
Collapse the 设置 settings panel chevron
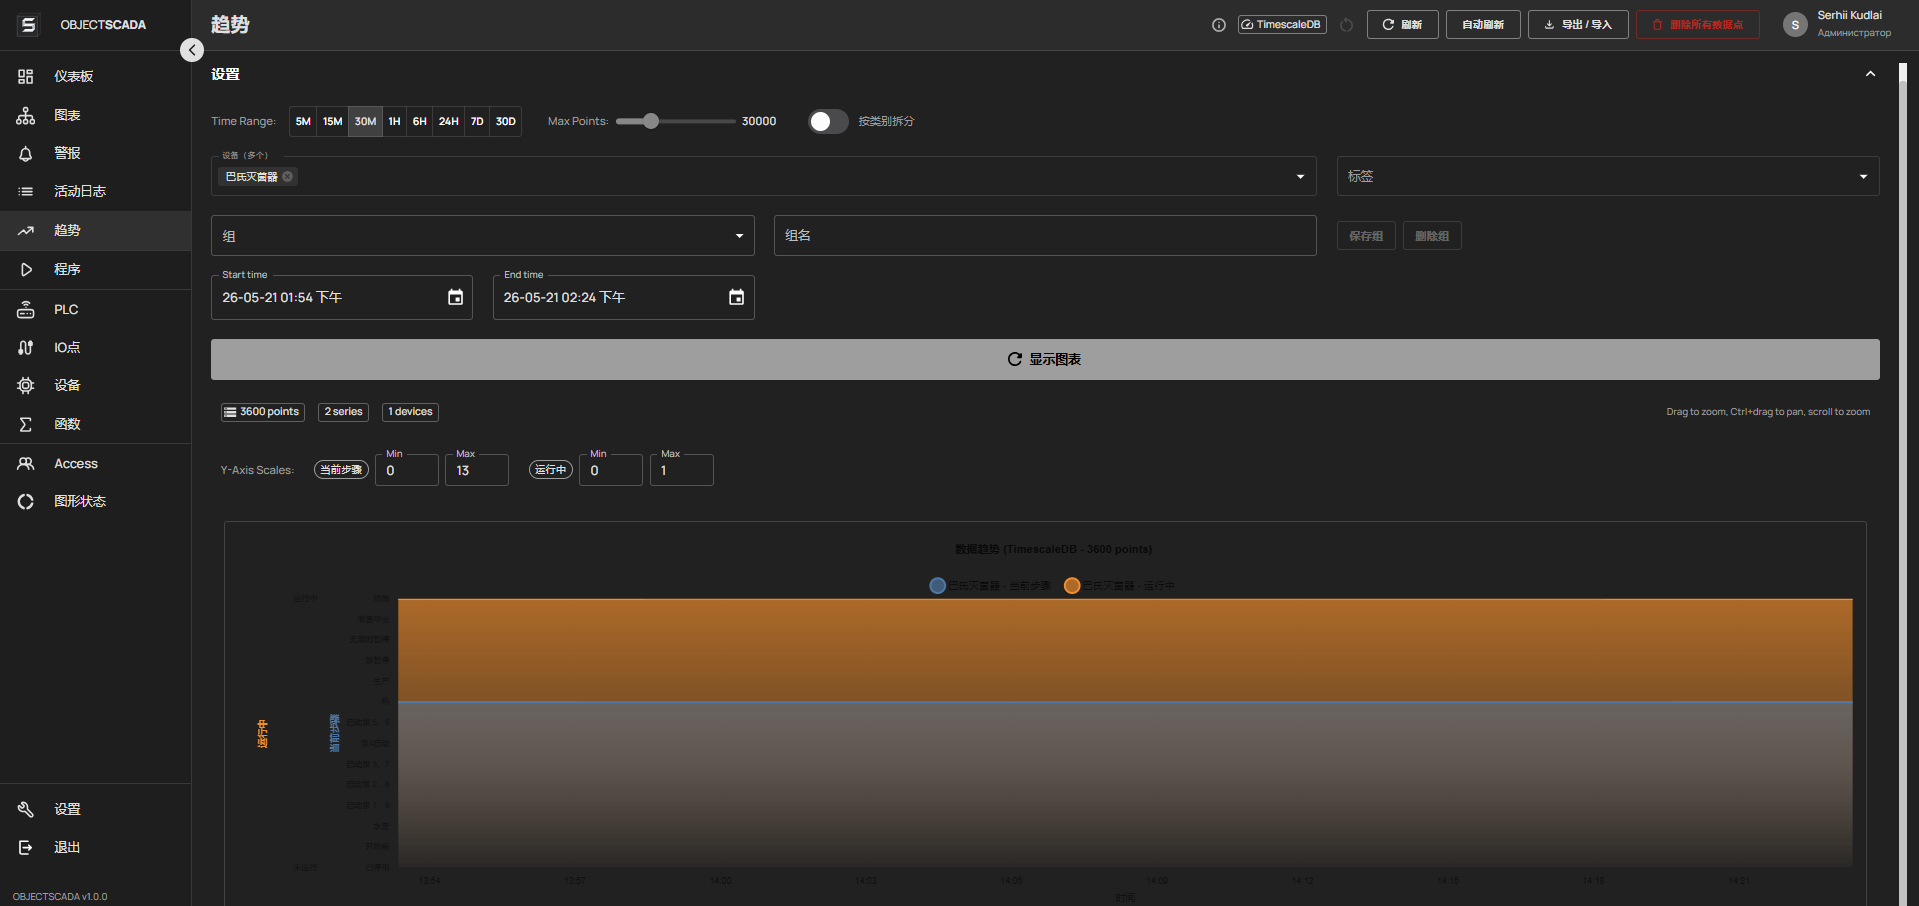[1870, 74]
